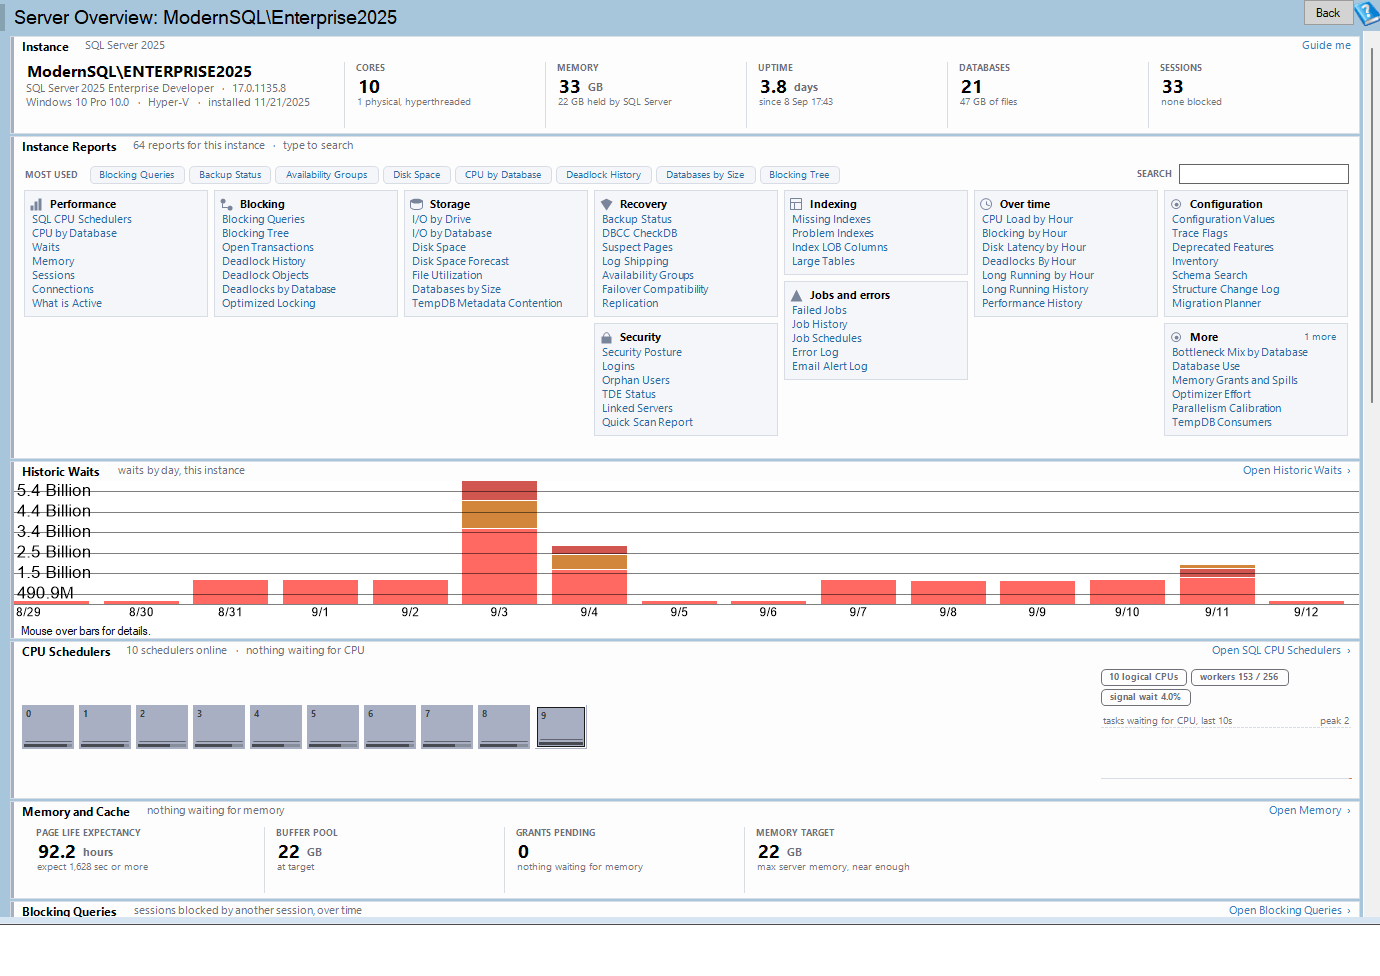Click the Recovery section icon
Screen dimensions: 1380x976
606,204
